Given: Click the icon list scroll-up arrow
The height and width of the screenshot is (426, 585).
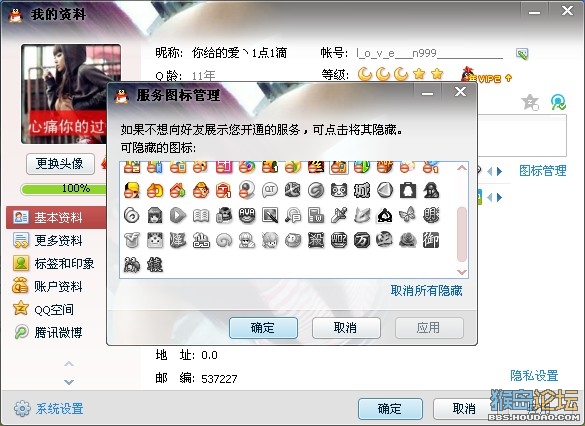Looking at the screenshot, I should click(462, 168).
